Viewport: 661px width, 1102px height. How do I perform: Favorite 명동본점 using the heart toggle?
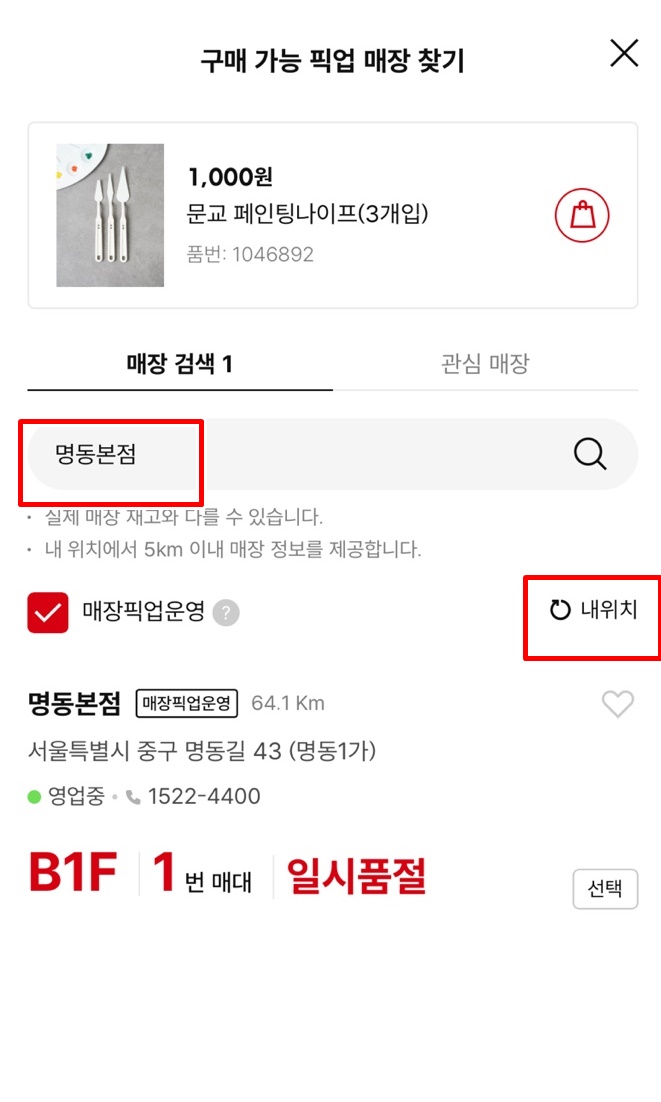point(617,704)
